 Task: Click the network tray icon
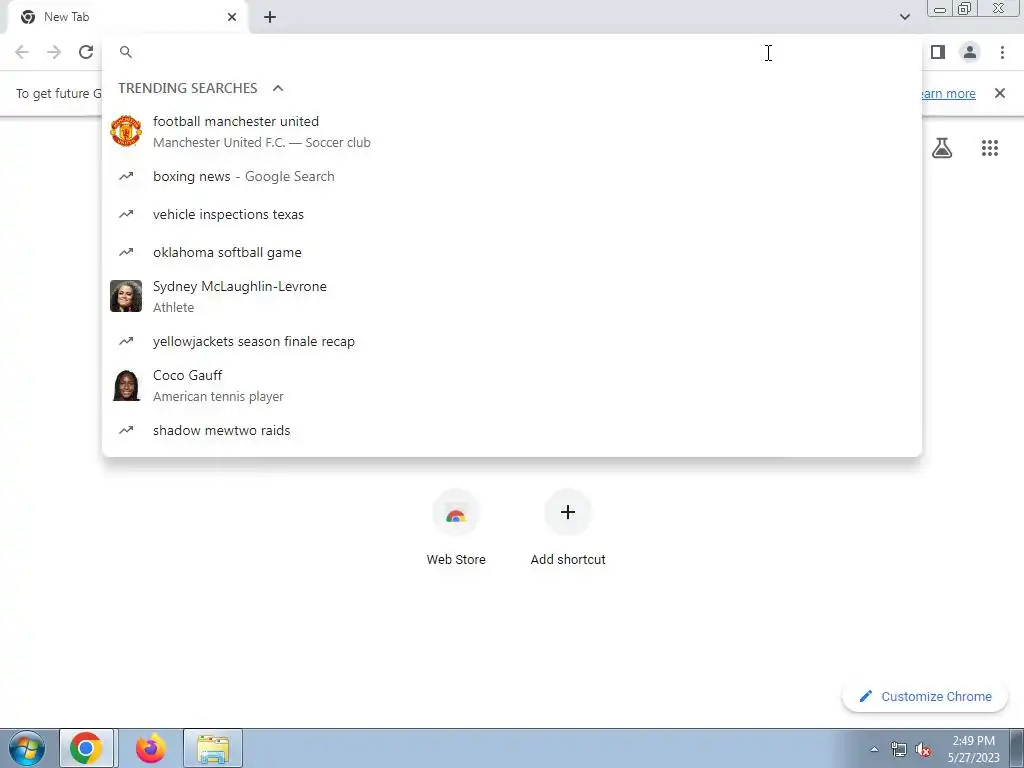click(899, 750)
